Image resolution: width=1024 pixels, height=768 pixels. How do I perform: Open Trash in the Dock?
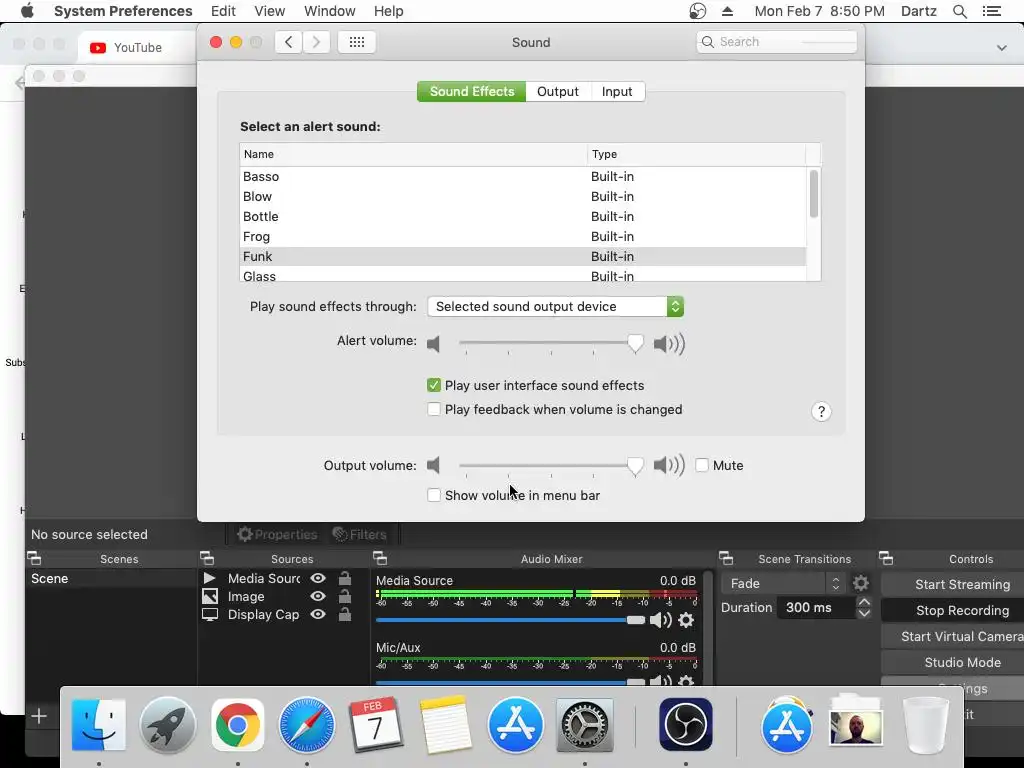[x=925, y=725]
